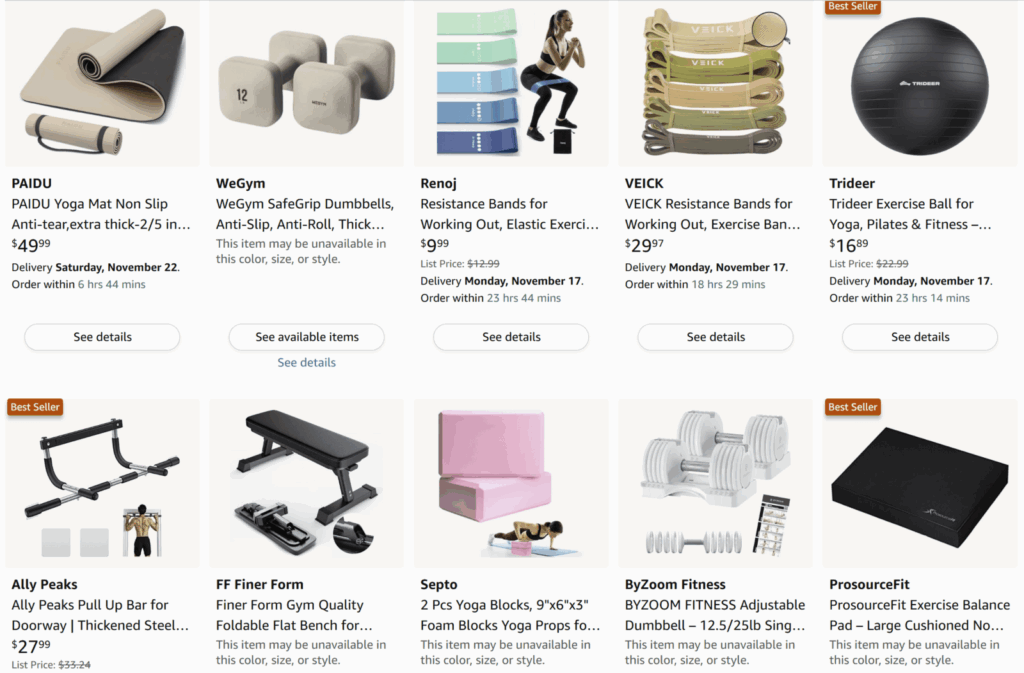The image size is (1024, 673).
Task: Click the ProsourceFit balance pad image
Action: [920, 483]
